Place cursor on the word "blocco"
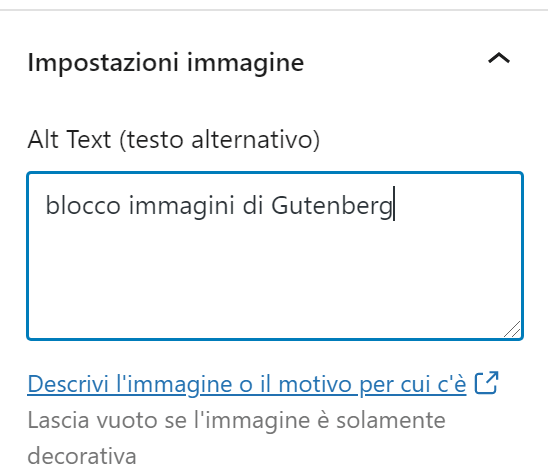548x476 pixels. pyautogui.click(x=83, y=205)
